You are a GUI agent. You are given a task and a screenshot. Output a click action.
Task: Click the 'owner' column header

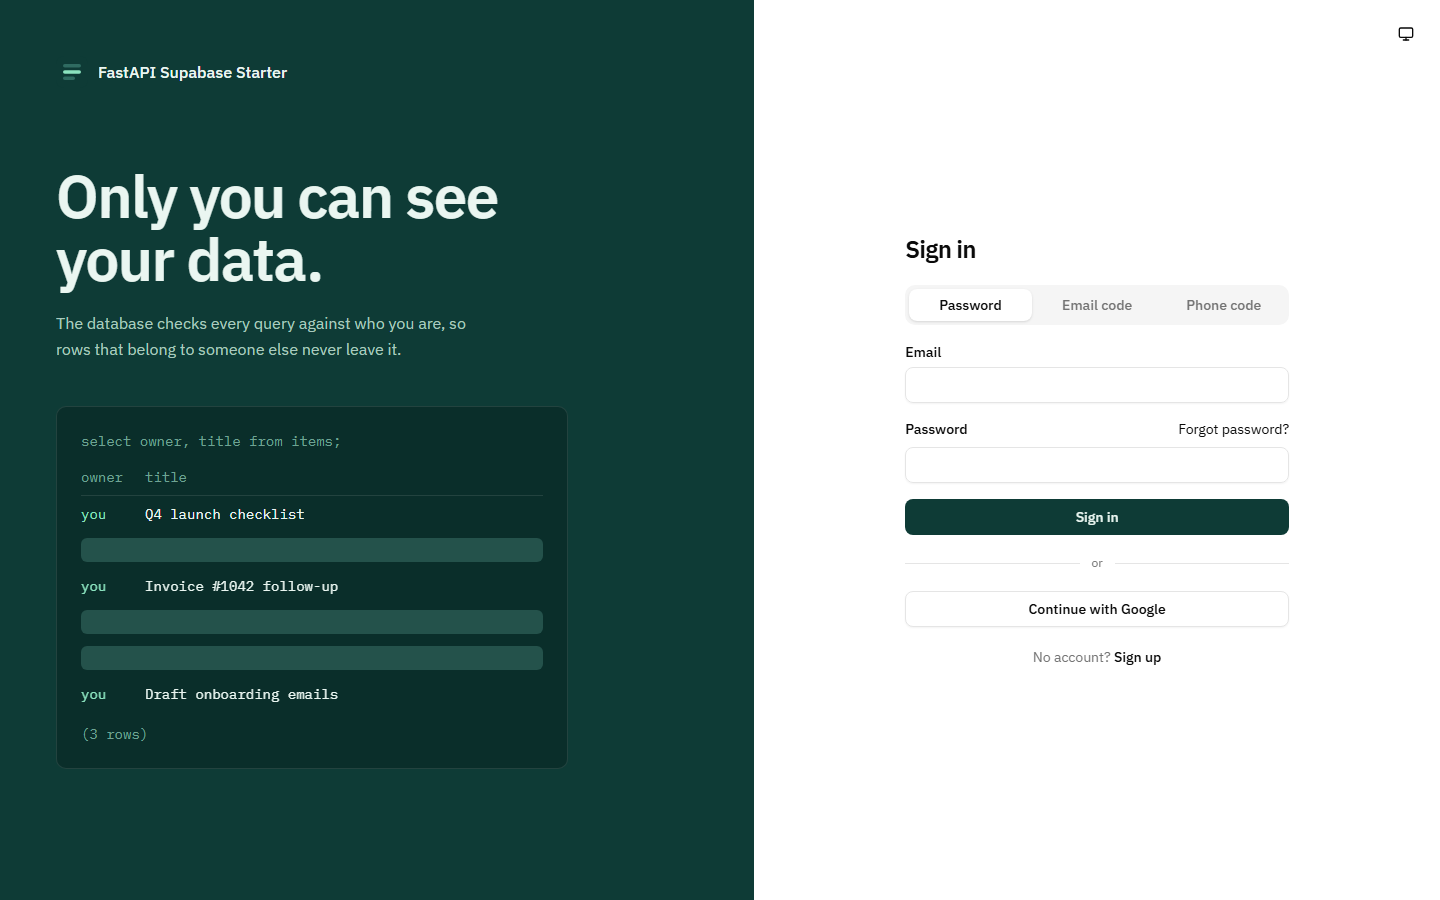click(x=102, y=478)
